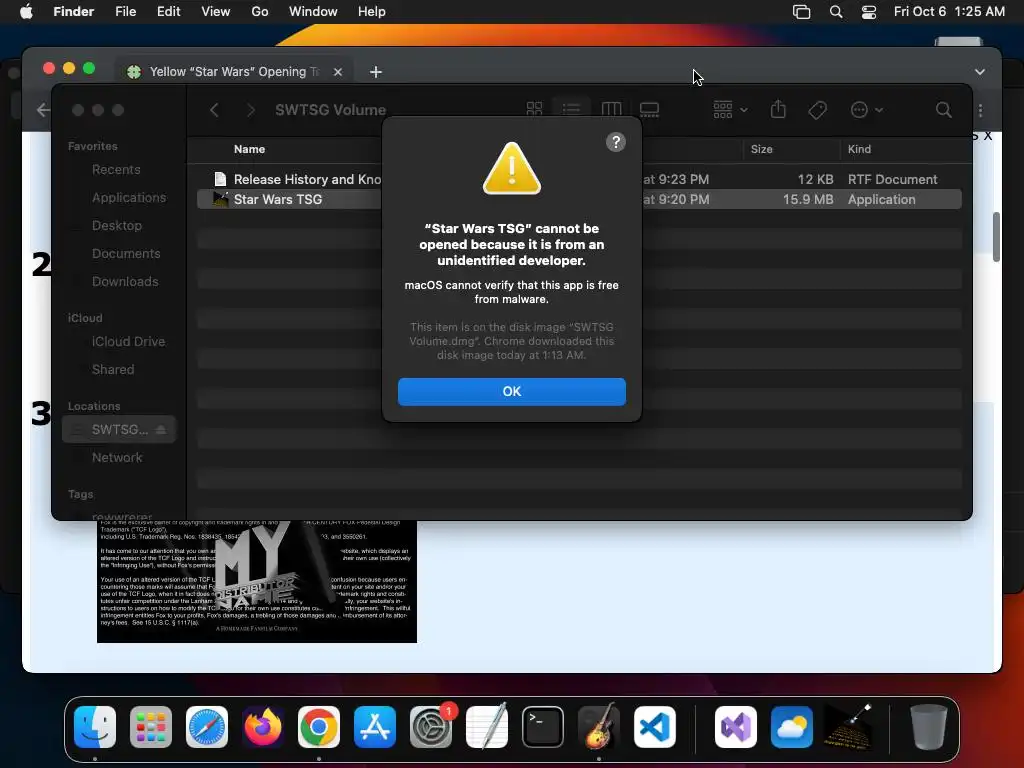Open the Weather app from the Dock

pos(792,727)
